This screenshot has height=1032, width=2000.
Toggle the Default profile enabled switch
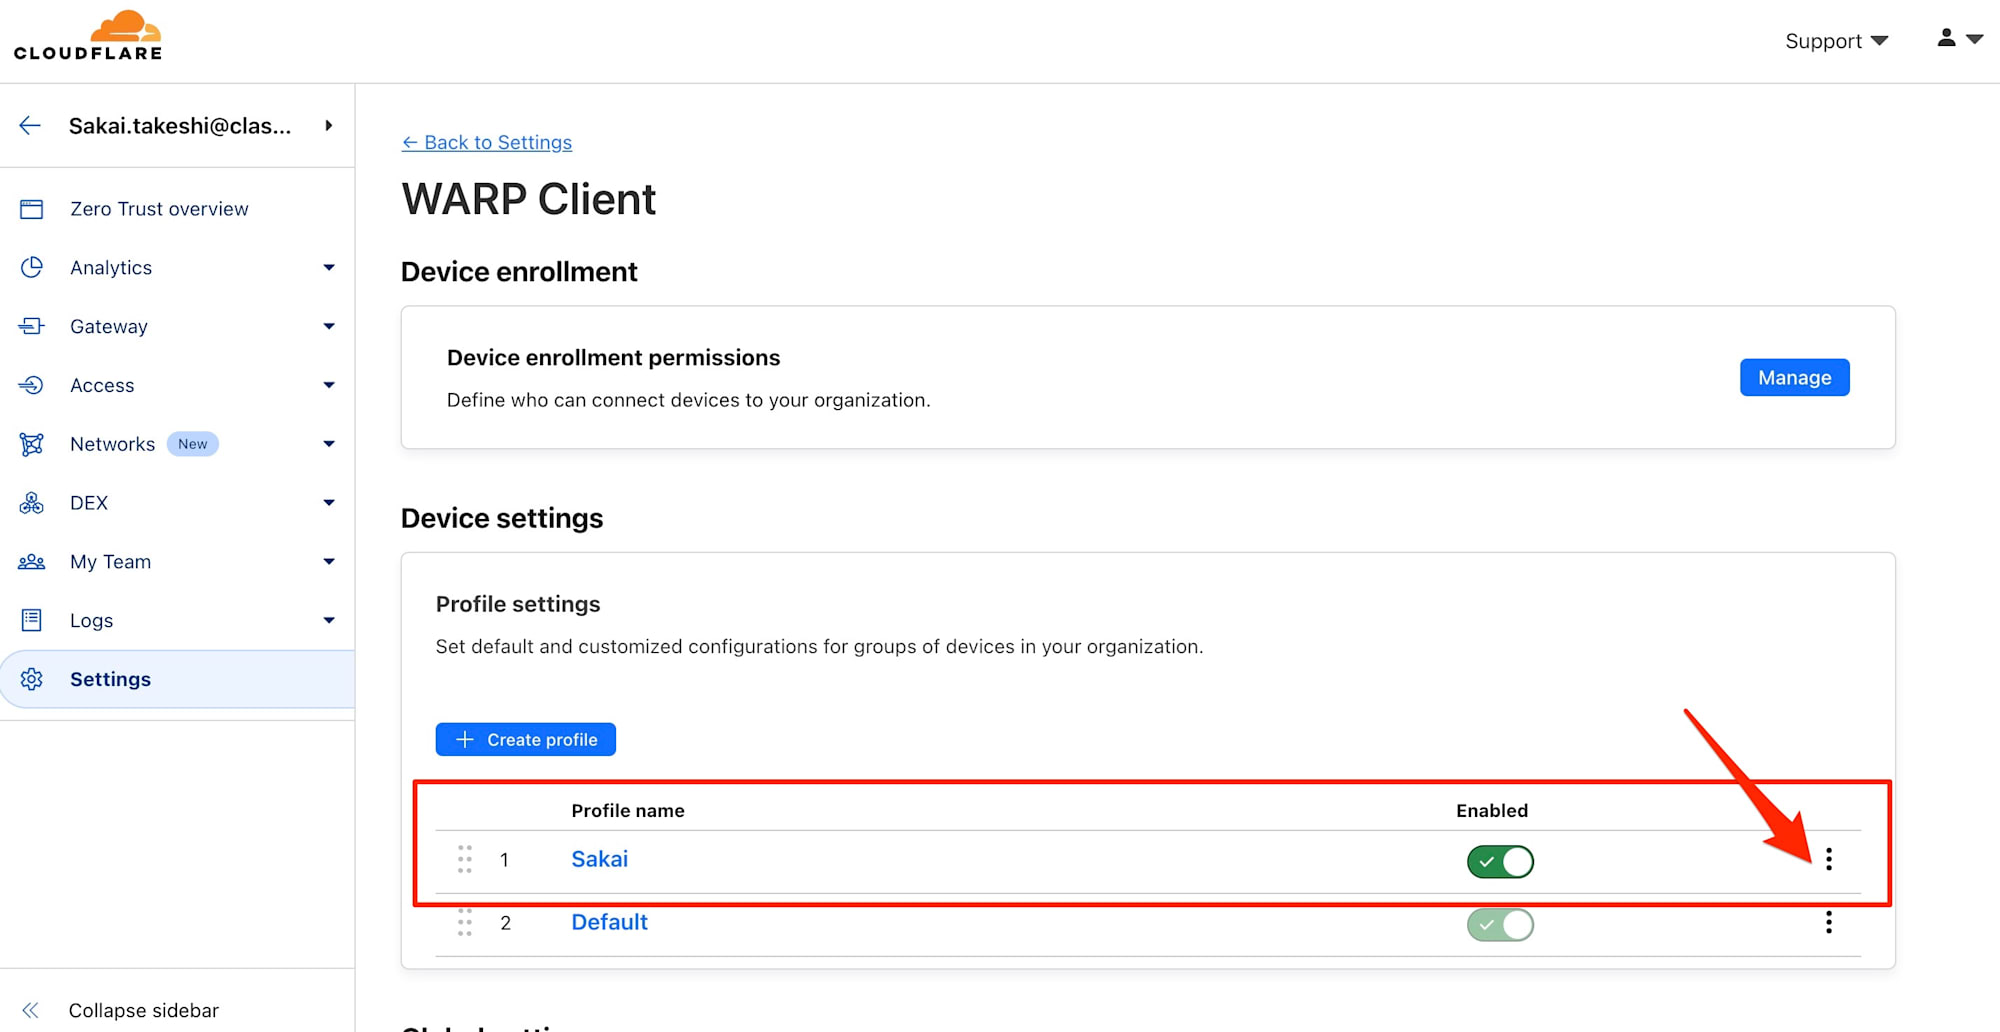pyautogui.click(x=1500, y=924)
